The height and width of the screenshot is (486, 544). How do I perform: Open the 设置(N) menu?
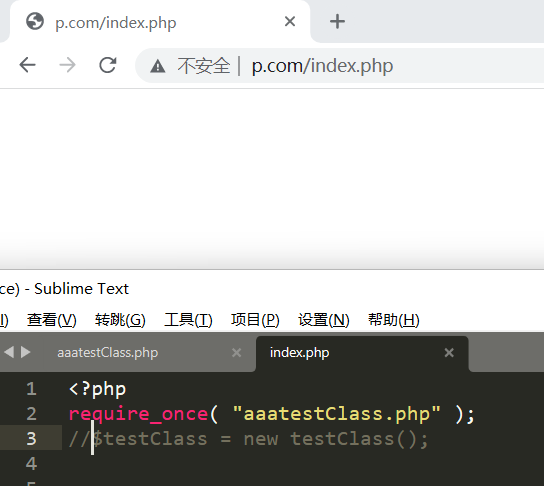pos(324,320)
